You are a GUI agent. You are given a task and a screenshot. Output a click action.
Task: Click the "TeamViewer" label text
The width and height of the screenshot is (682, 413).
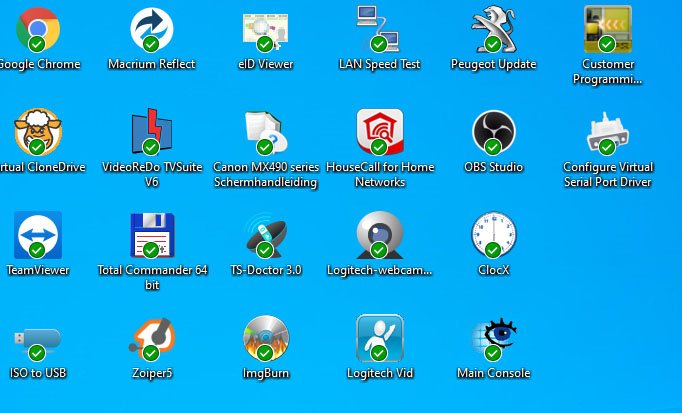click(x=38, y=270)
